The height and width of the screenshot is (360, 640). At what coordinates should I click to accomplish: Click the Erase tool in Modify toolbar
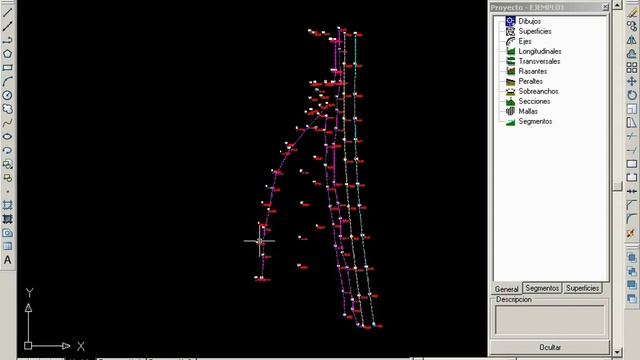(x=632, y=12)
